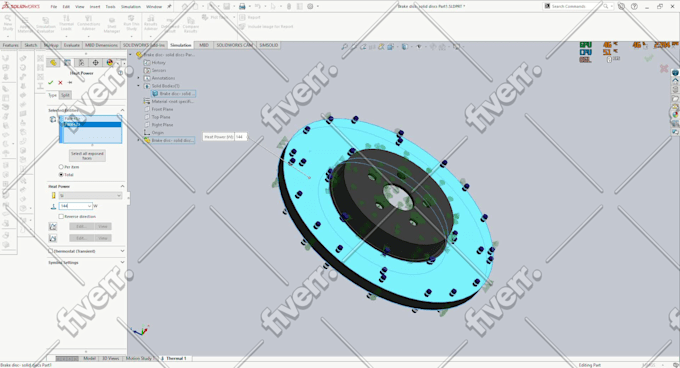Open Appearances tab in right task pane

coord(675,114)
